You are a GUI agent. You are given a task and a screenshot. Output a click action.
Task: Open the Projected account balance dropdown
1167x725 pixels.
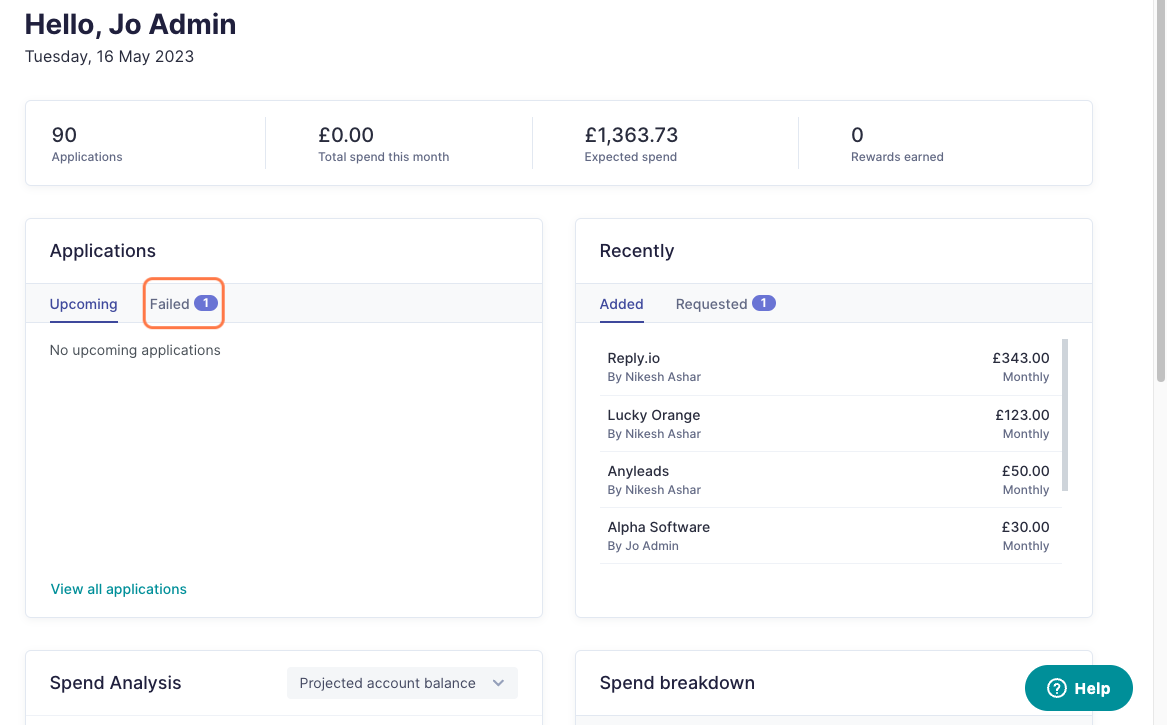pyautogui.click(x=402, y=683)
